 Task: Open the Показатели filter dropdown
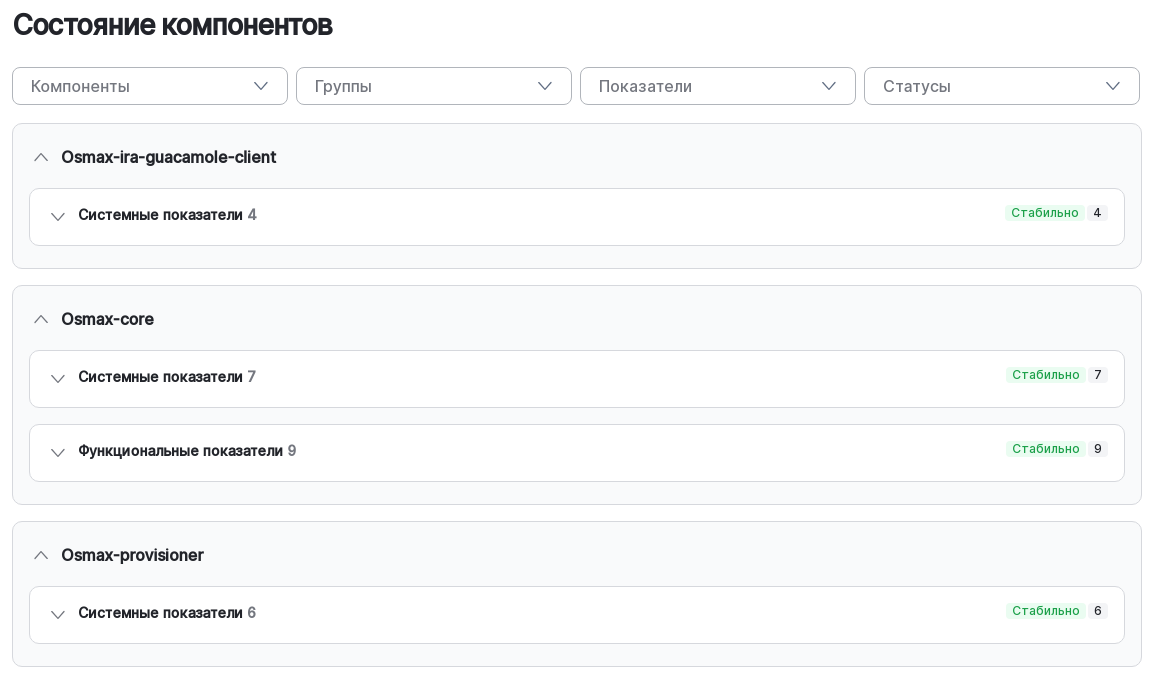pyautogui.click(x=718, y=86)
